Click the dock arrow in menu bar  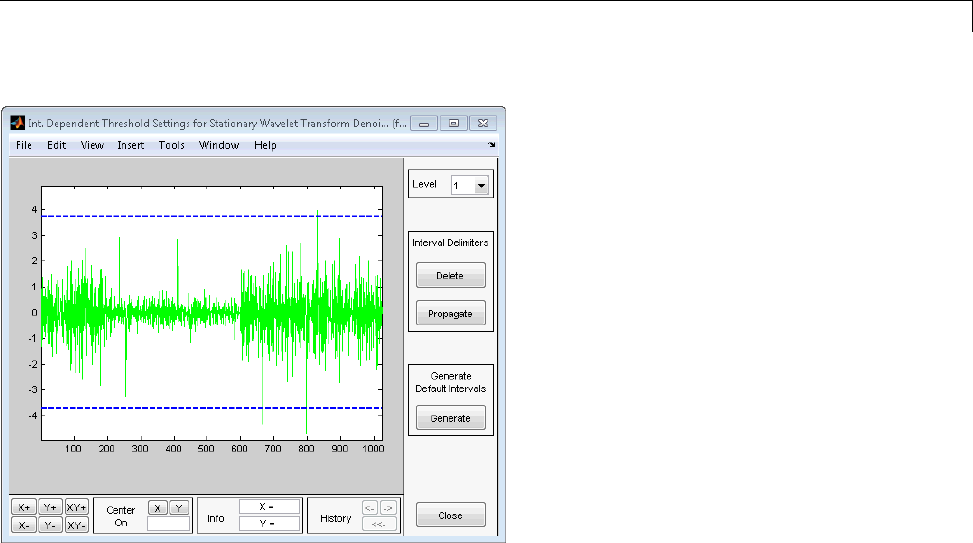pos(491,146)
